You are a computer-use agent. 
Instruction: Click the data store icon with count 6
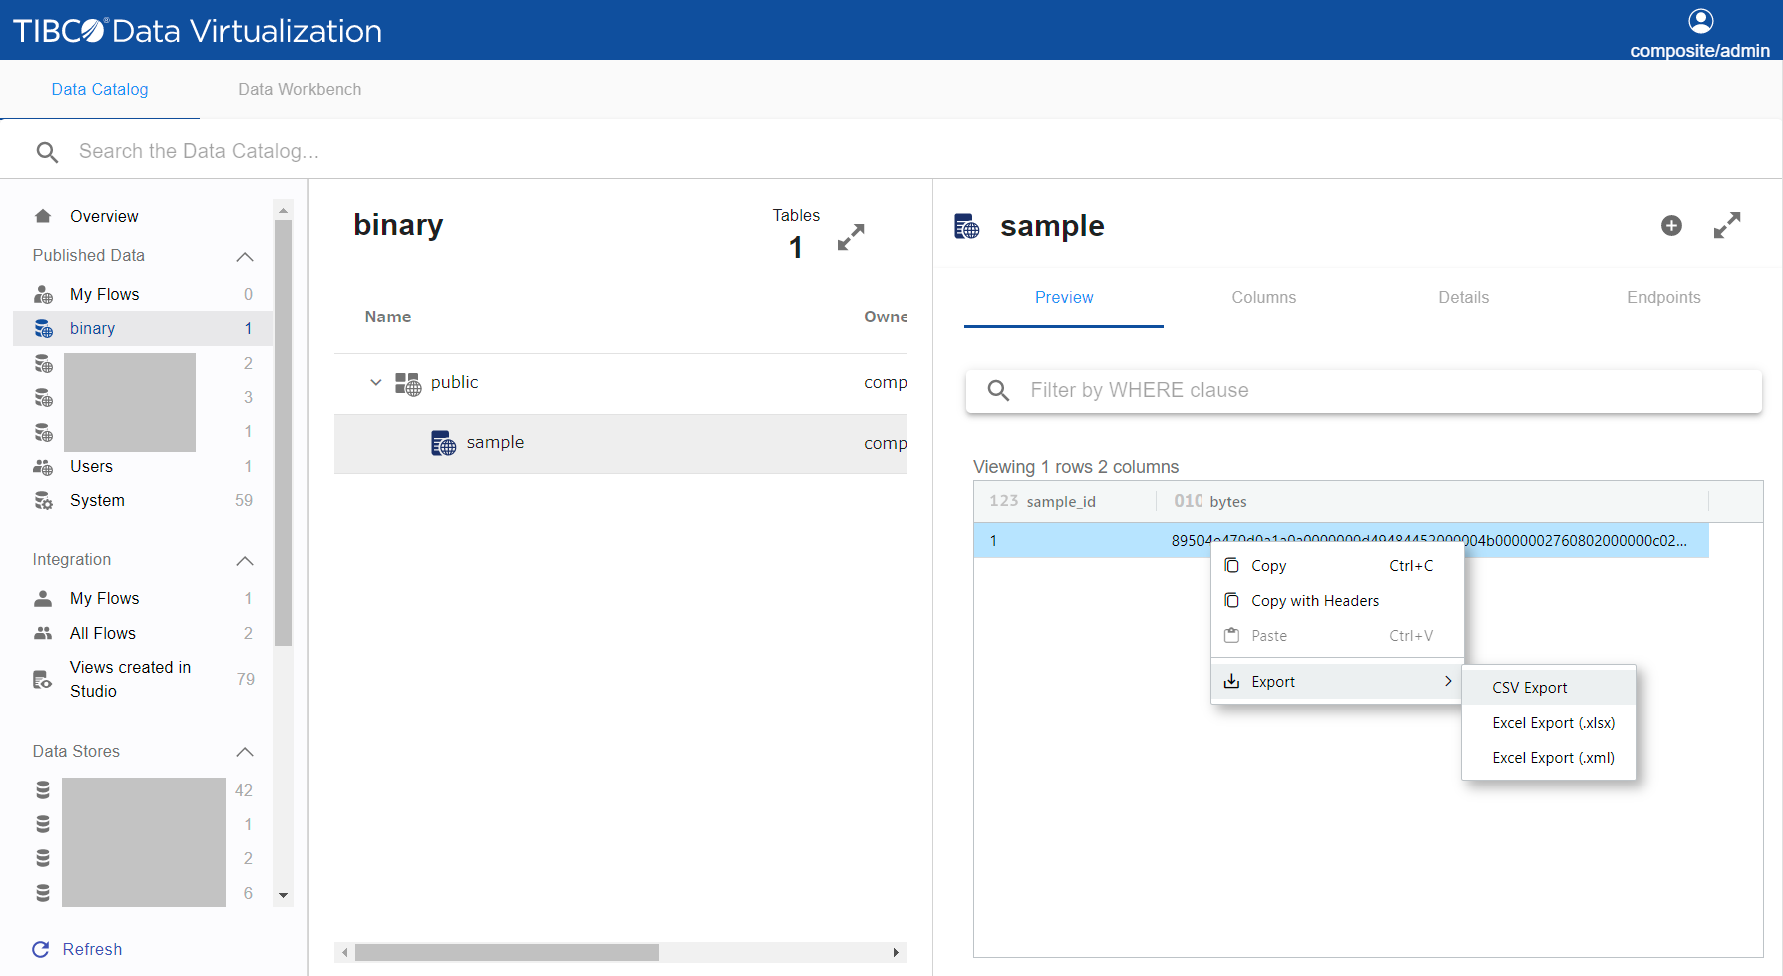[43, 893]
